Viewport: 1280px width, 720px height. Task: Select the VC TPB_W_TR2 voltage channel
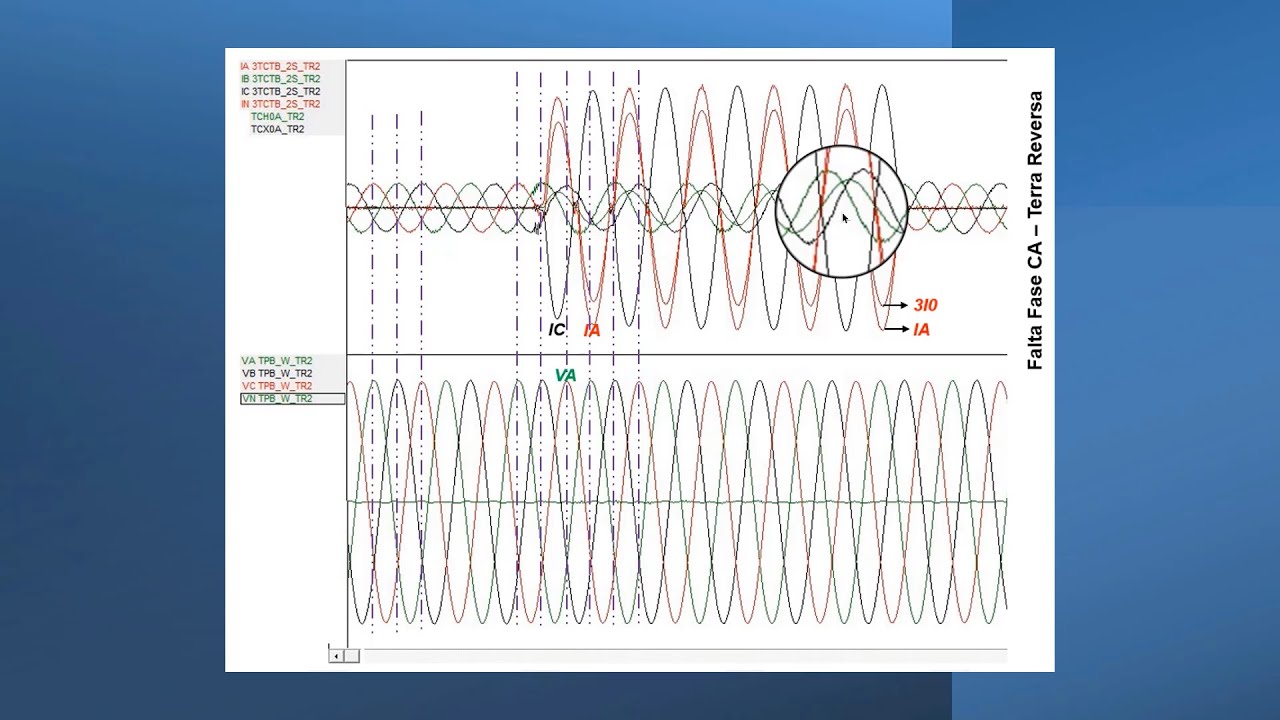pyautogui.click(x=277, y=386)
